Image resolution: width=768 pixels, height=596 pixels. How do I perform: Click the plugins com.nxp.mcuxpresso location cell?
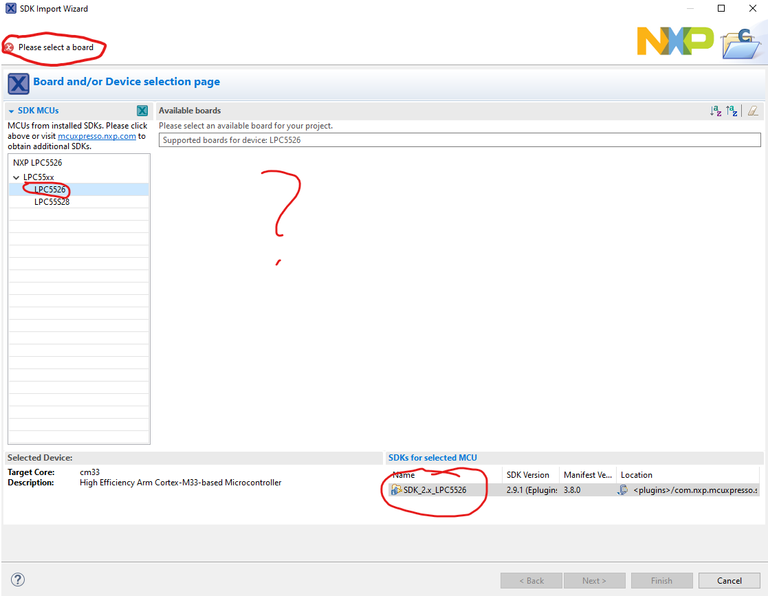pyautogui.click(x=695, y=490)
